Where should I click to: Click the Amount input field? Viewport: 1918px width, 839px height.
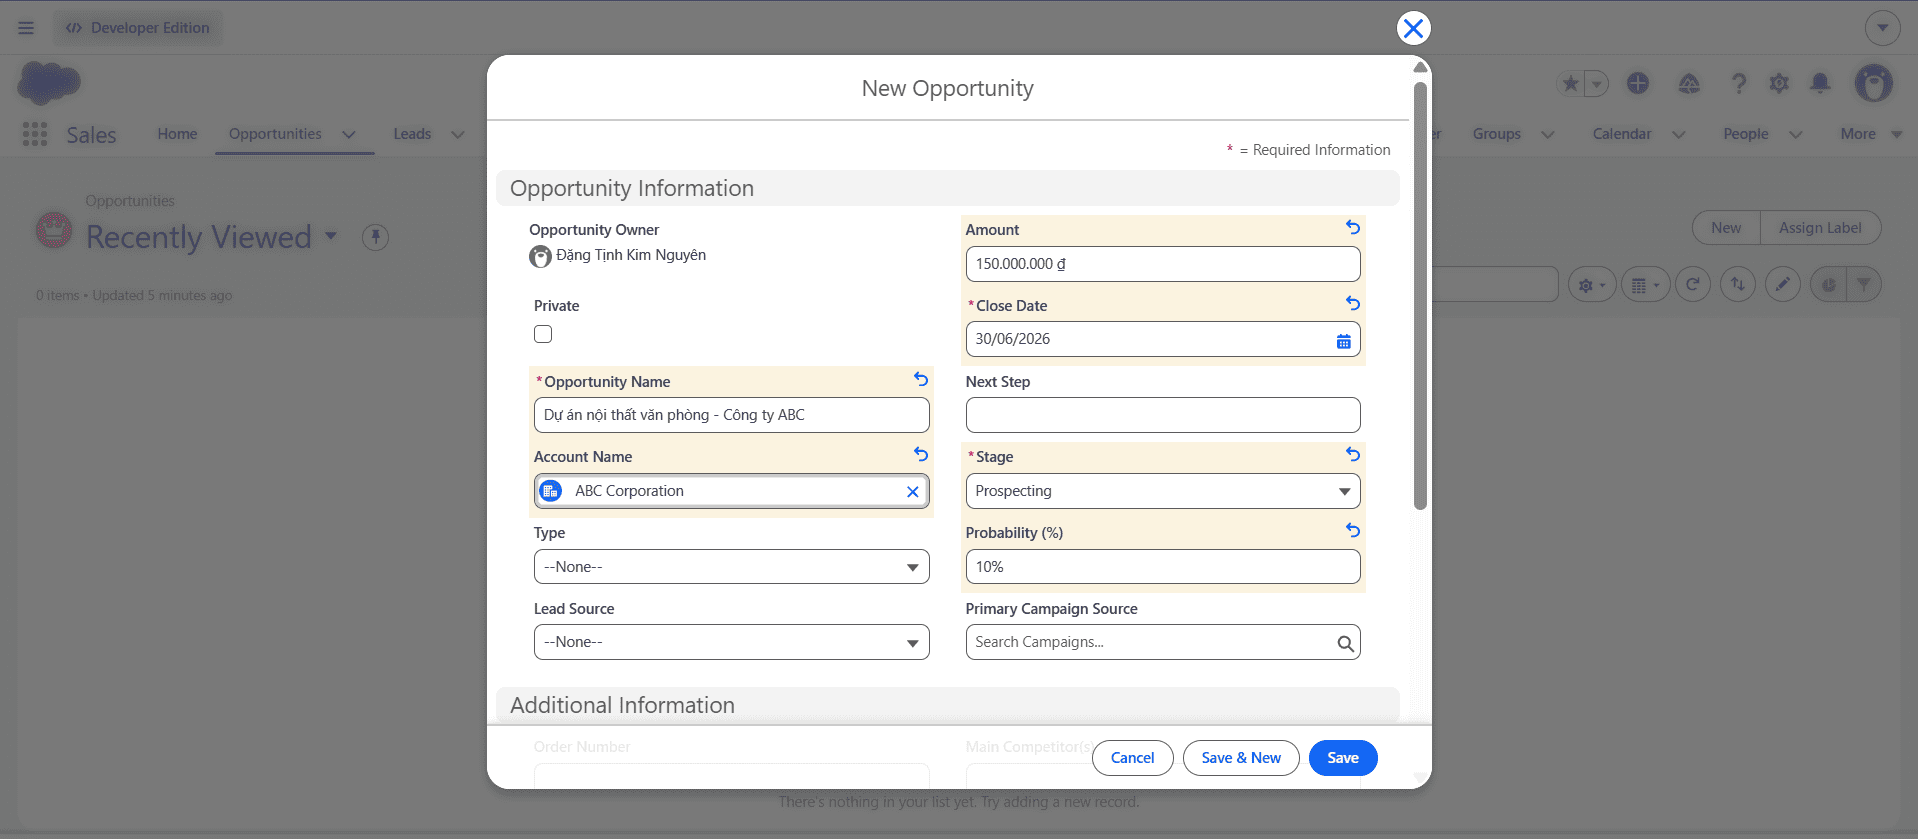click(x=1163, y=264)
